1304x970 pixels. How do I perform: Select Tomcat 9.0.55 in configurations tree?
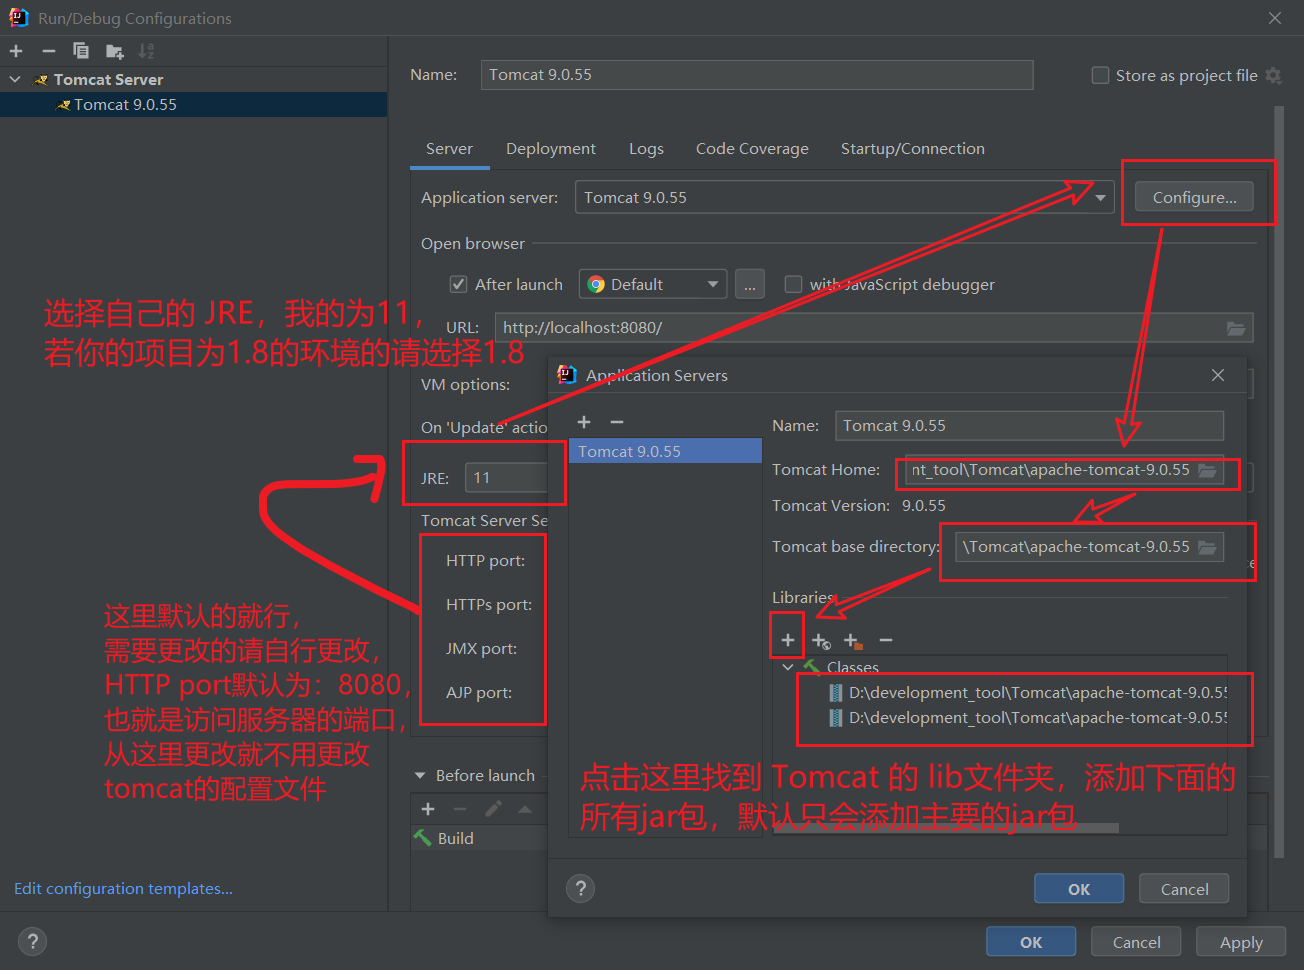[193, 104]
